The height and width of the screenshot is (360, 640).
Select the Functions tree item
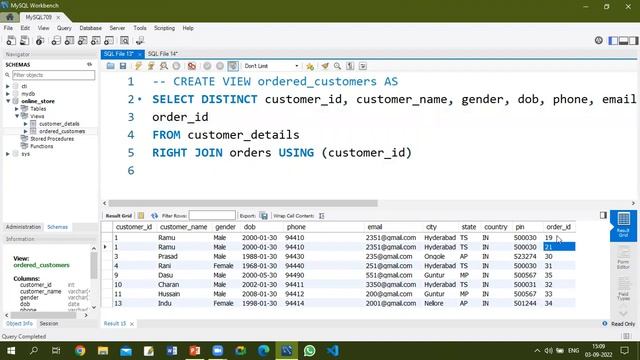click(x=41, y=146)
